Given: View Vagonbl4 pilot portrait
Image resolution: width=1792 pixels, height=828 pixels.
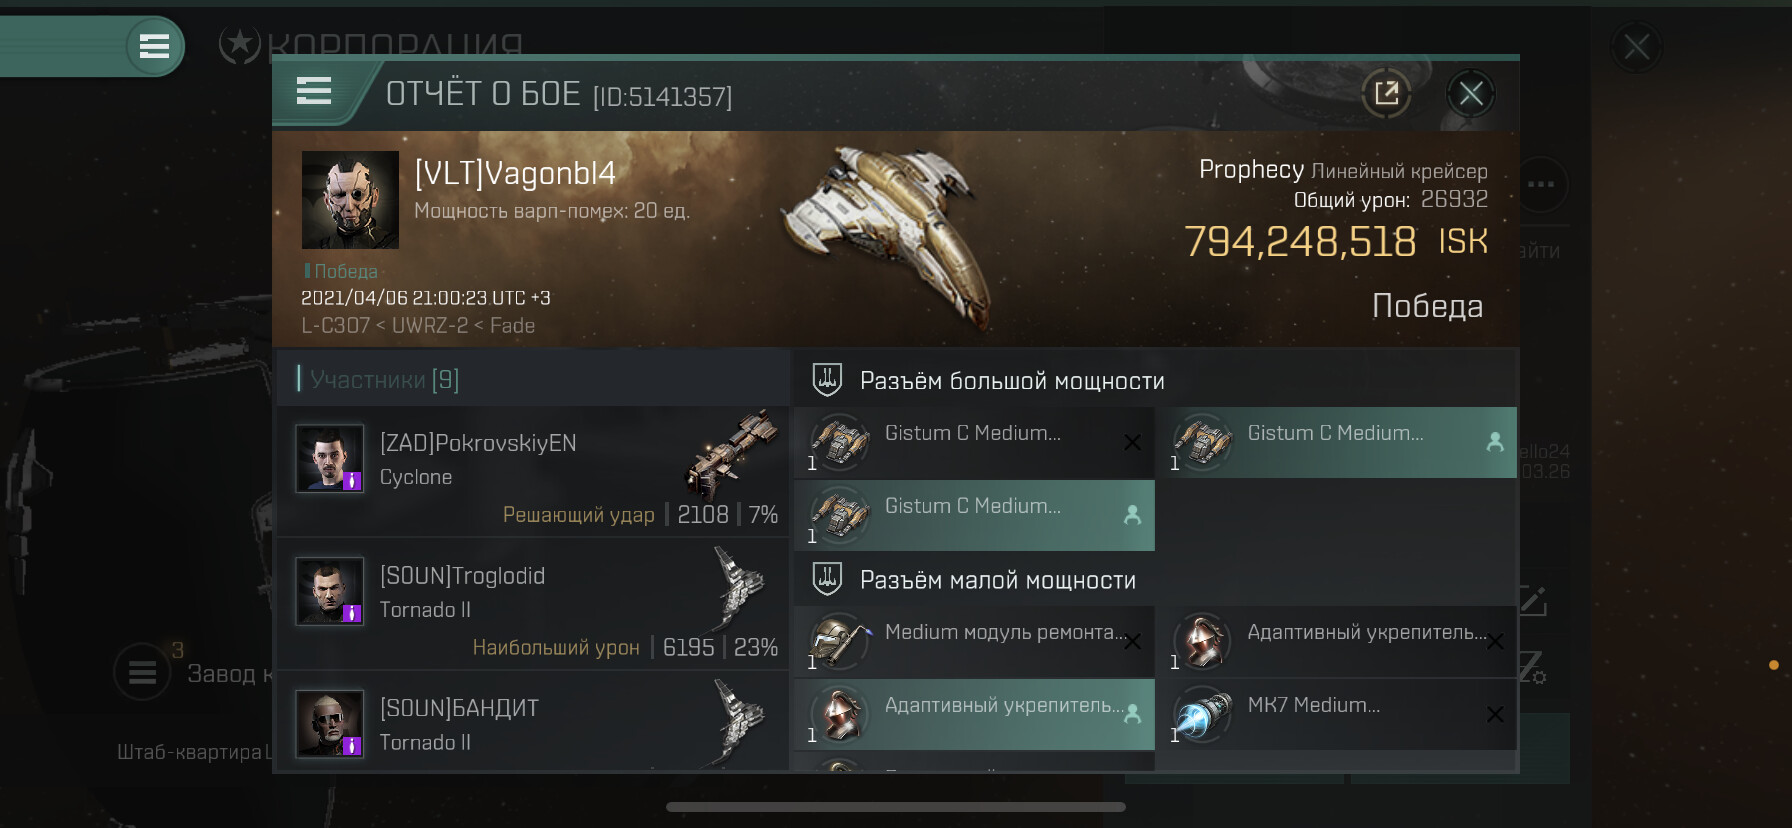Looking at the screenshot, I should pos(351,199).
